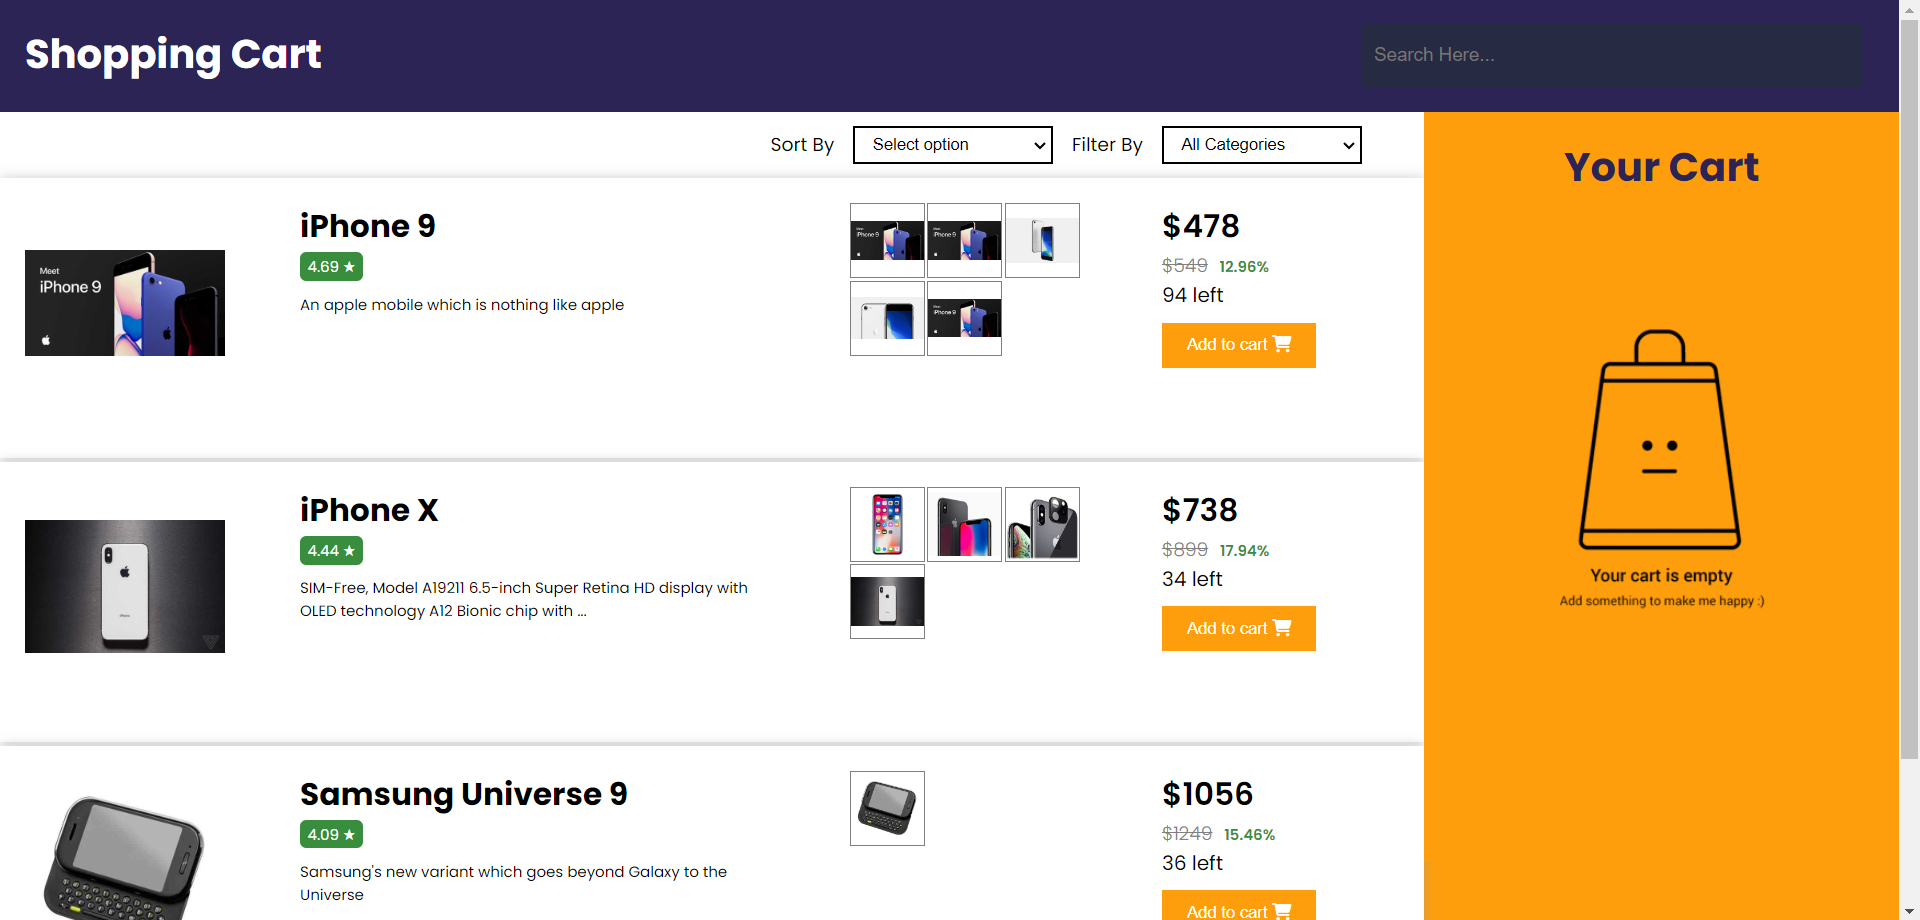Click the 4.69 star rating badge

click(x=331, y=267)
